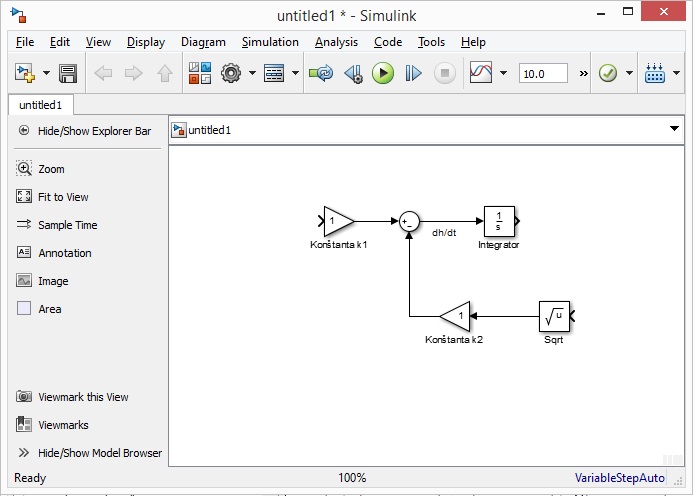
Task: Expand the Data Inspector dropdown arrow
Action: pyautogui.click(x=503, y=73)
